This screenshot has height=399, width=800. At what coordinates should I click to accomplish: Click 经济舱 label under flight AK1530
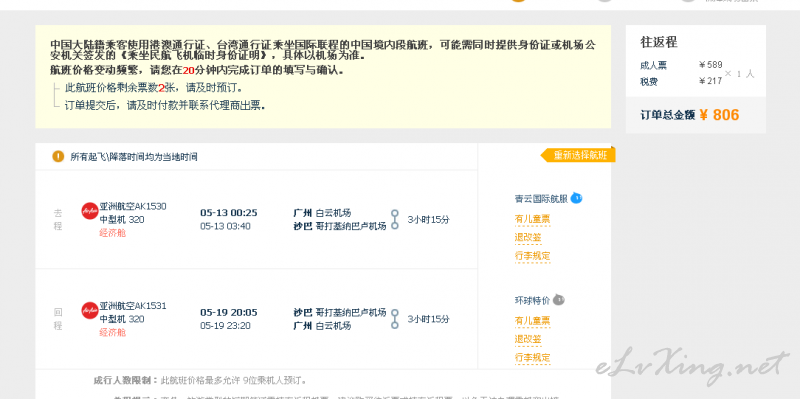(112, 233)
